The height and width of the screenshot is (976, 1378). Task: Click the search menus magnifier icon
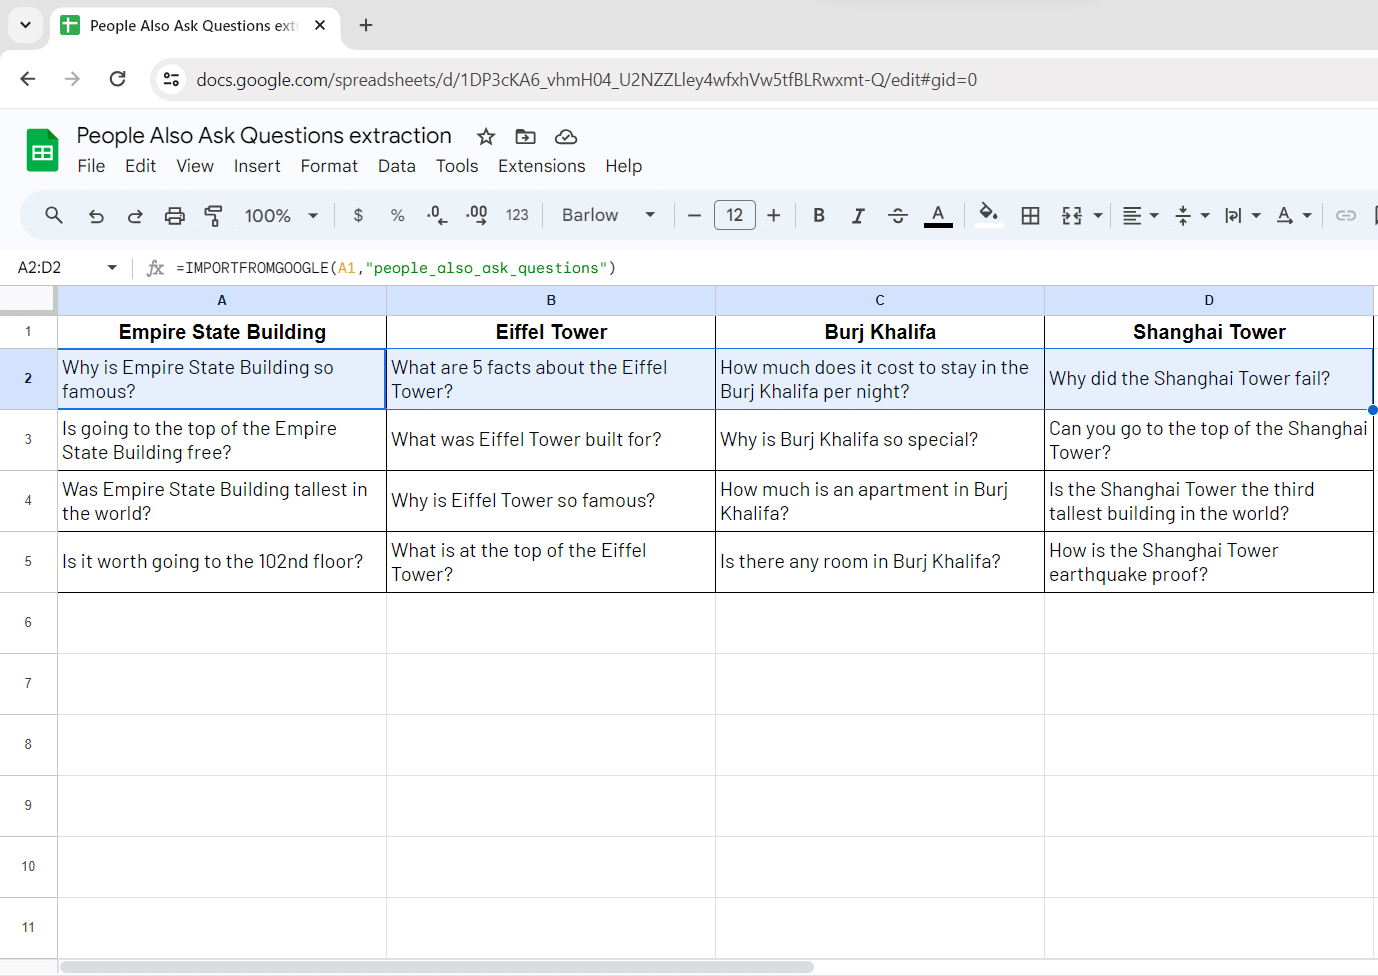[54, 215]
